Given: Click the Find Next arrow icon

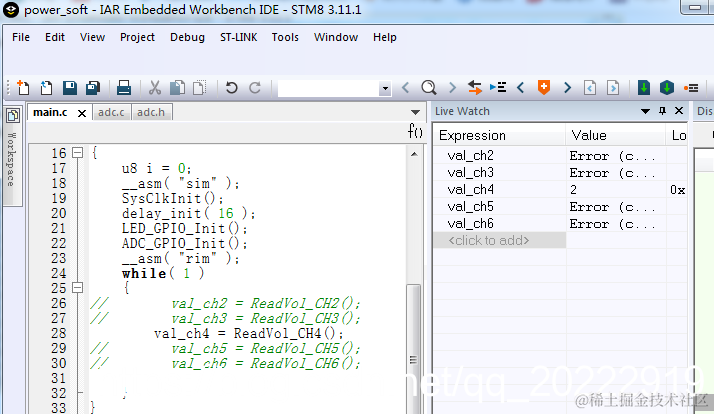Looking at the screenshot, I should 452,87.
